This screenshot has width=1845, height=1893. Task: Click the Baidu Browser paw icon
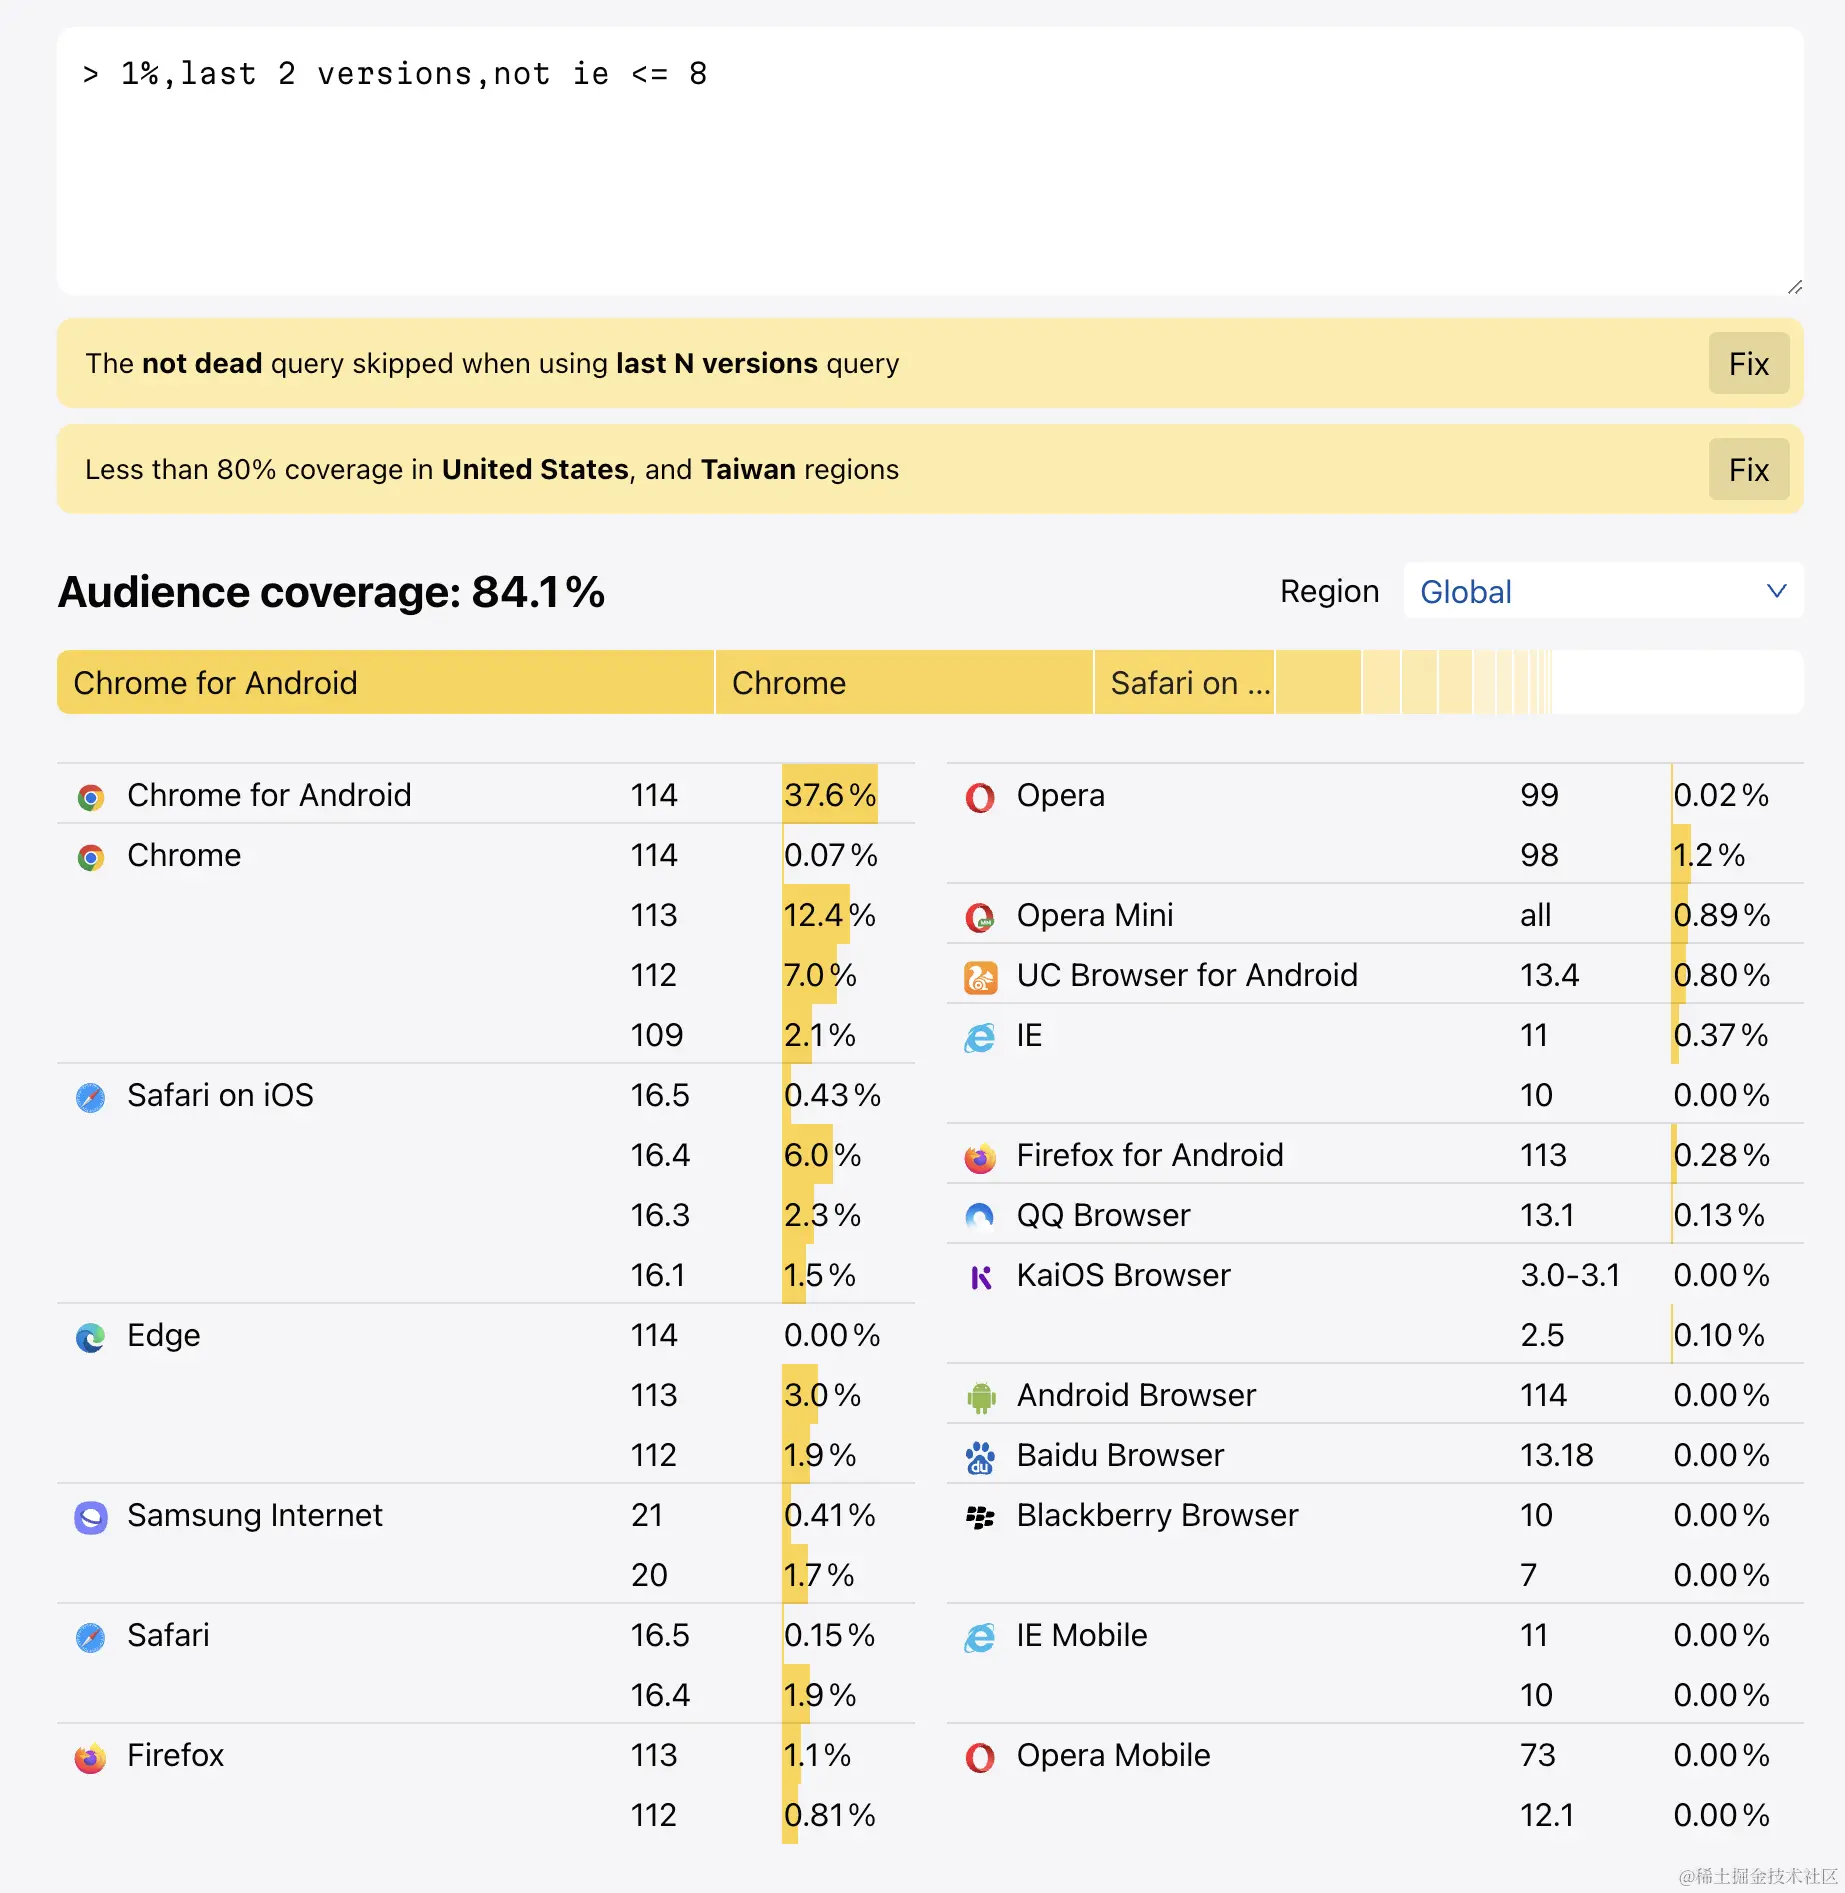(x=980, y=1457)
